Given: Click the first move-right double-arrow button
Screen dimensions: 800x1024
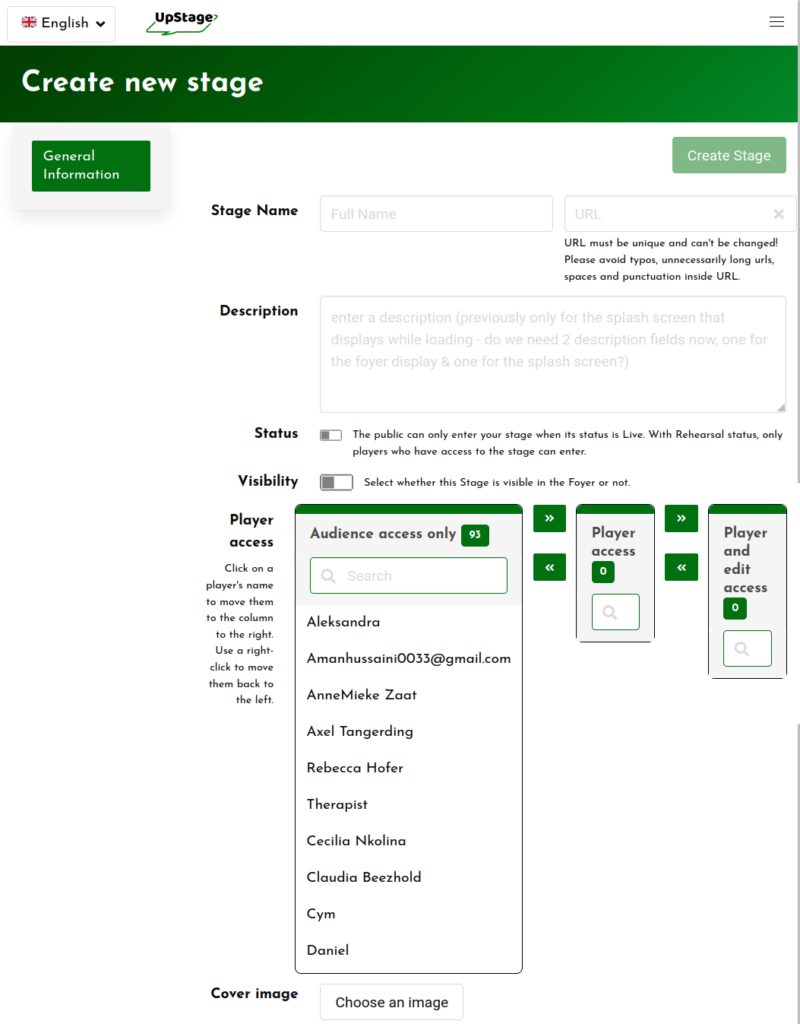Looking at the screenshot, I should (x=549, y=519).
